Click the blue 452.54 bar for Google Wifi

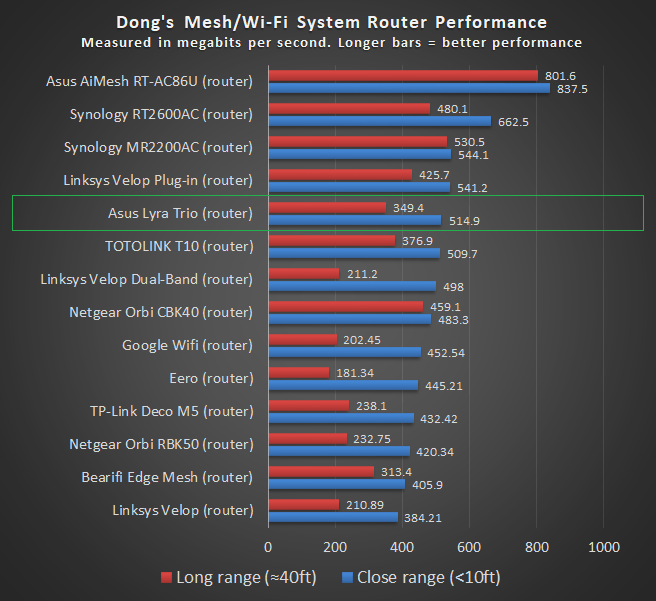point(345,353)
